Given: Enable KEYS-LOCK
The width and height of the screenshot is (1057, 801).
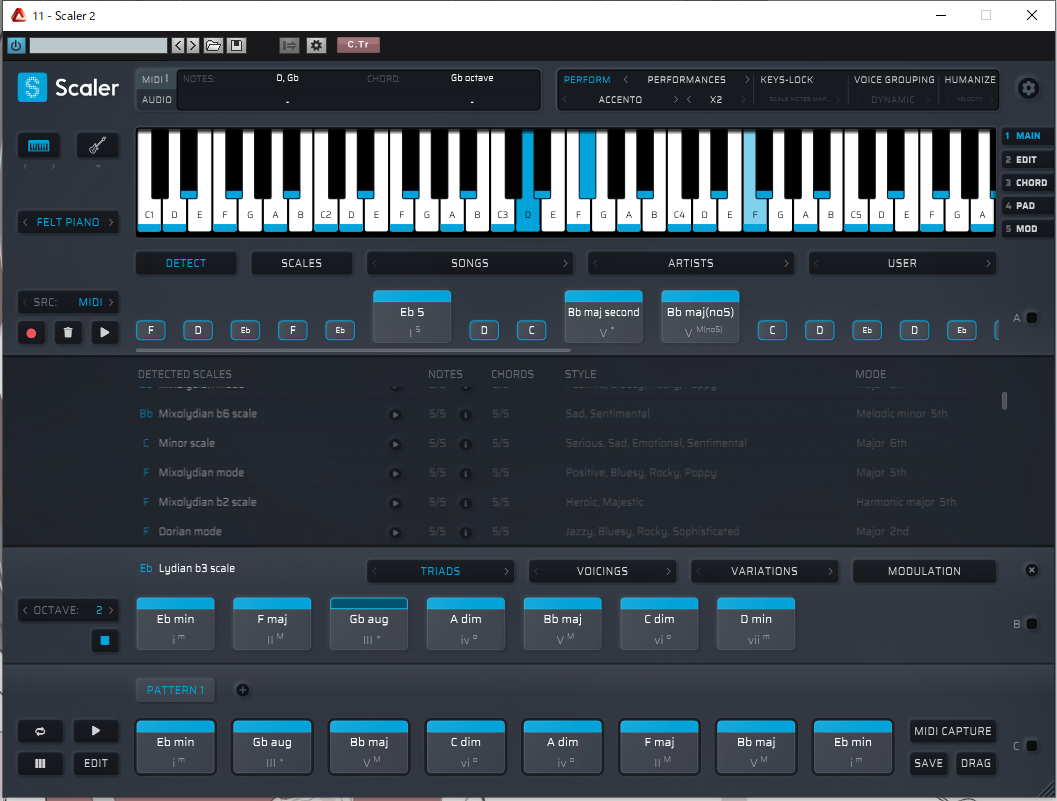Looking at the screenshot, I should [x=787, y=80].
